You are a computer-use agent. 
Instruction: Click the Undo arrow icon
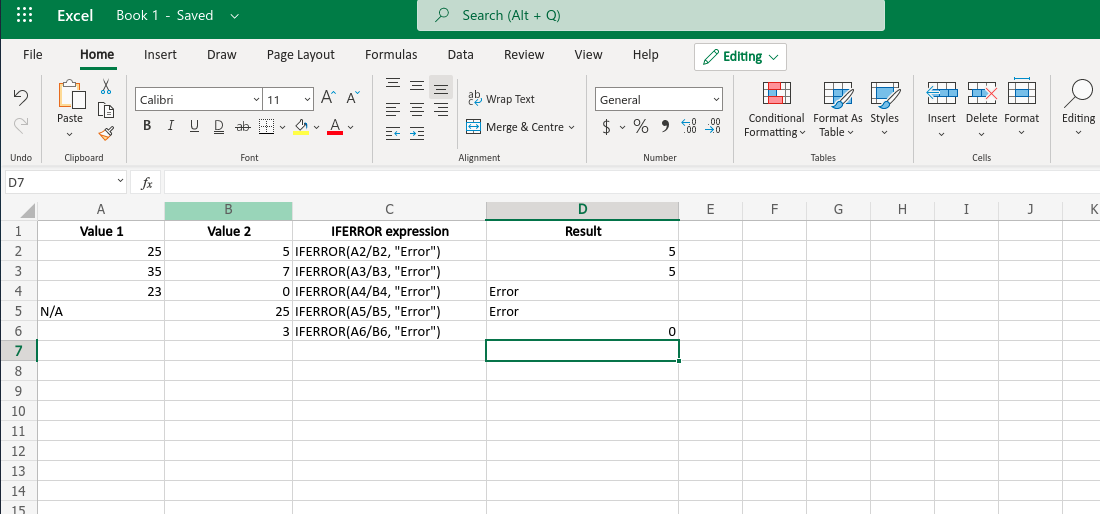(21, 96)
